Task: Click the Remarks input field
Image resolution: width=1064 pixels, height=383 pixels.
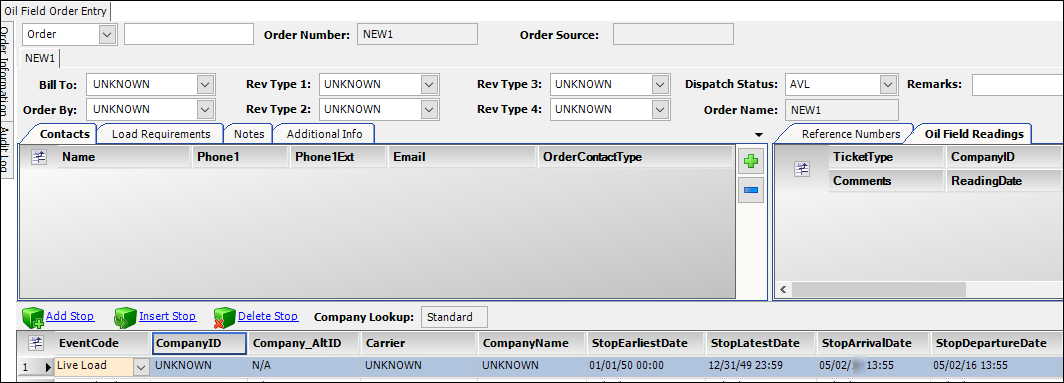Action: [x=1018, y=85]
